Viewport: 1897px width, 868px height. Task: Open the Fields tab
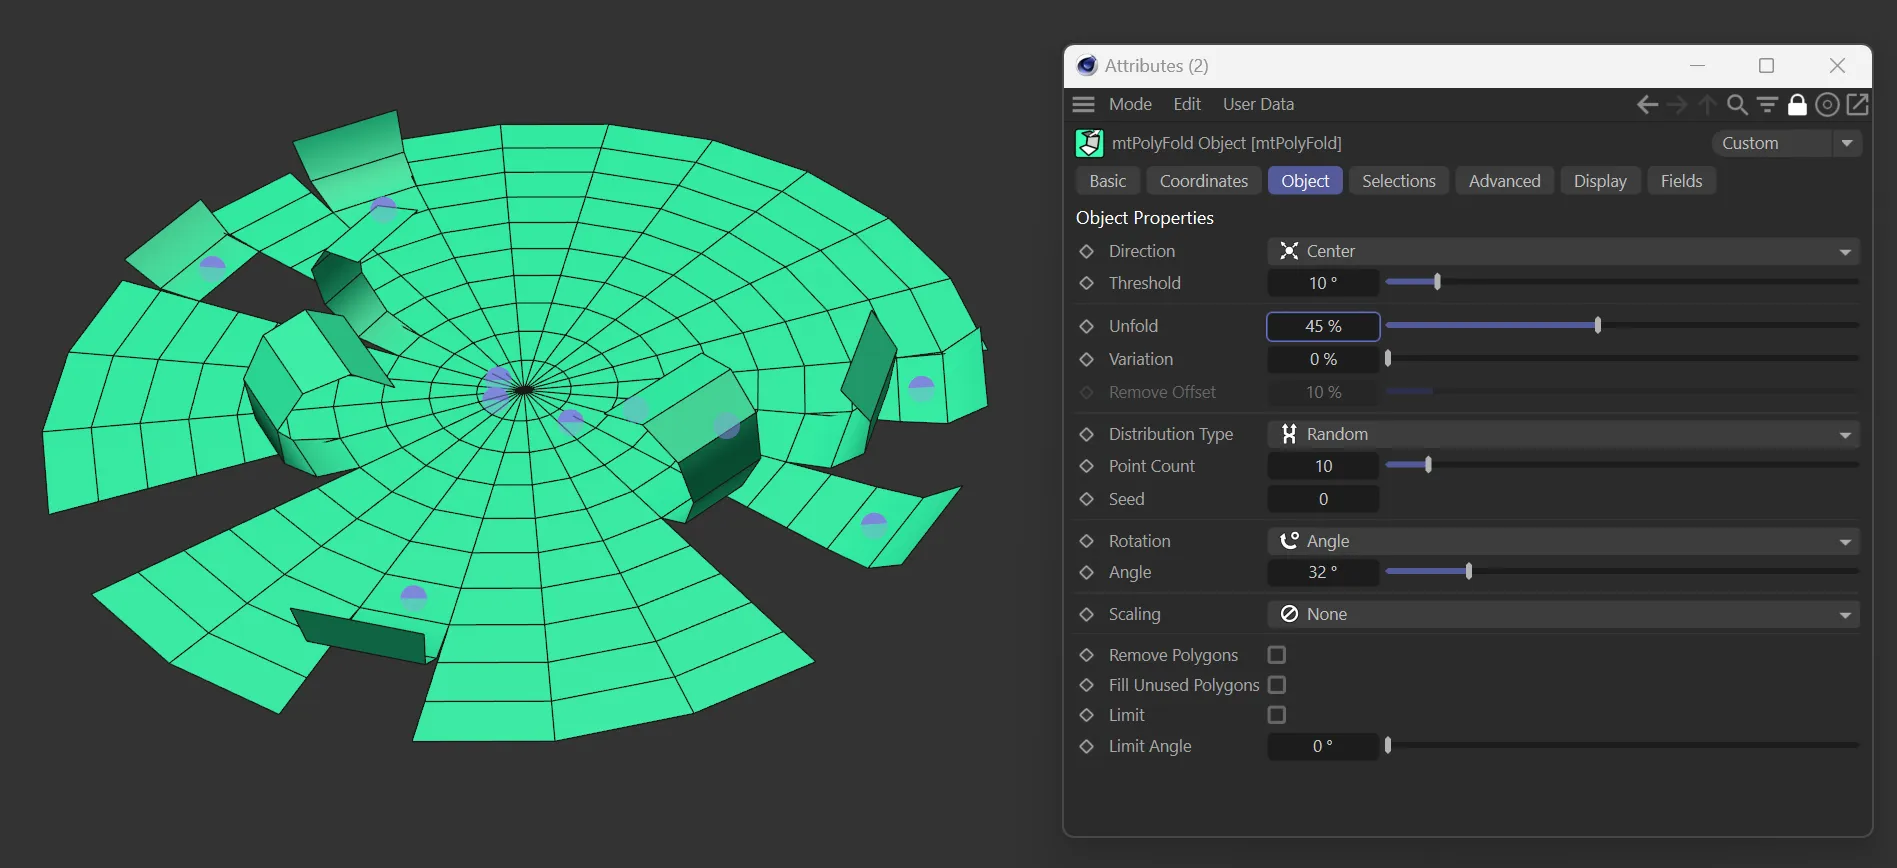click(1681, 181)
